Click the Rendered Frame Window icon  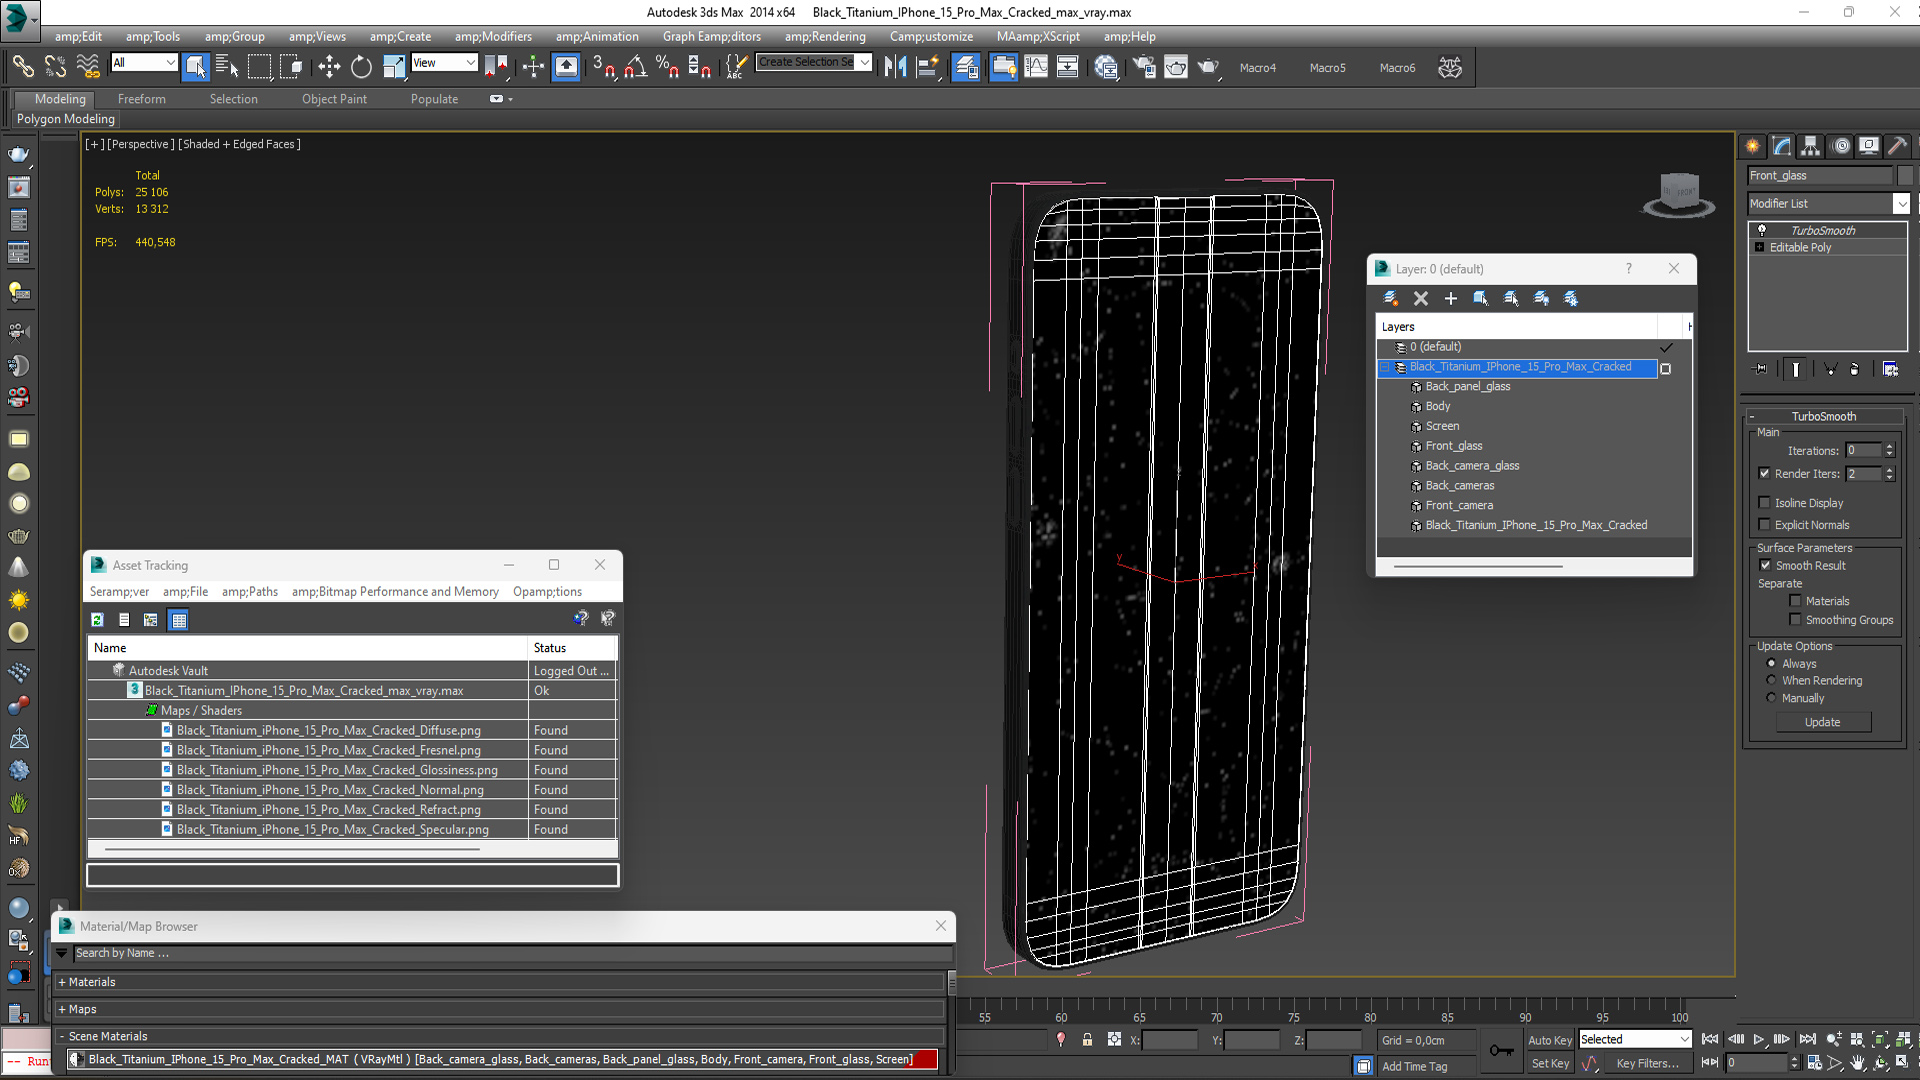click(1176, 67)
